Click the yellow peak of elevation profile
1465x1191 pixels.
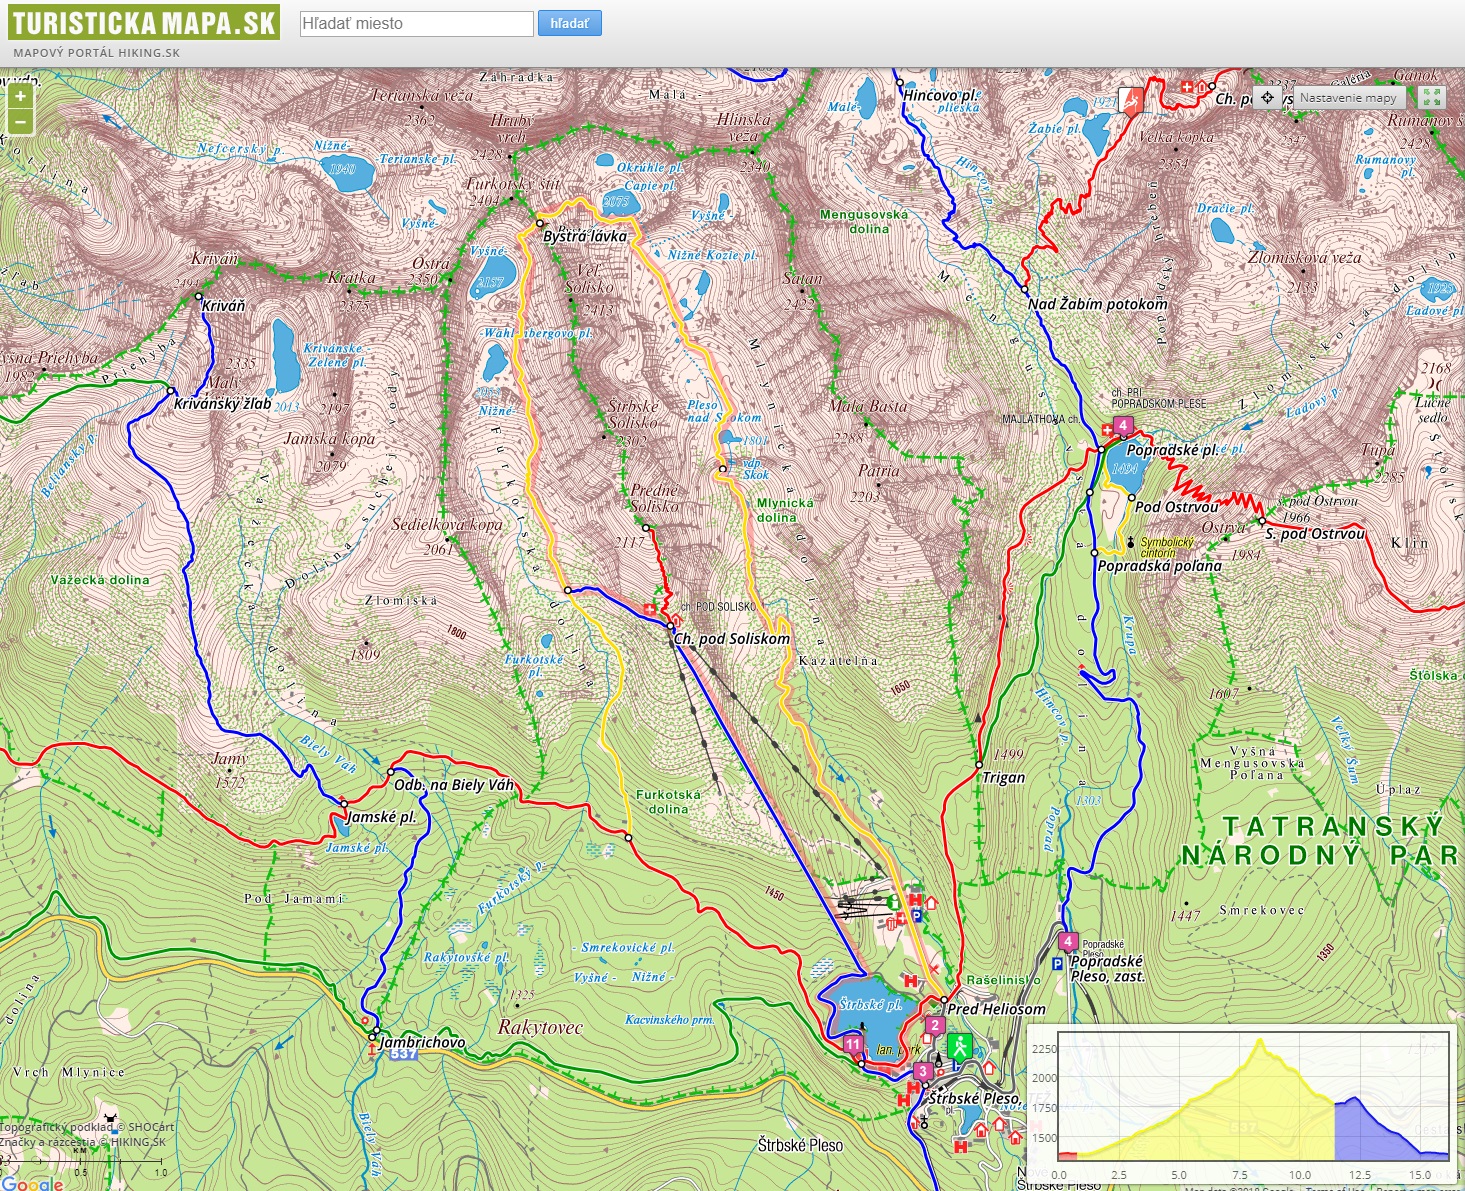click(1260, 1043)
